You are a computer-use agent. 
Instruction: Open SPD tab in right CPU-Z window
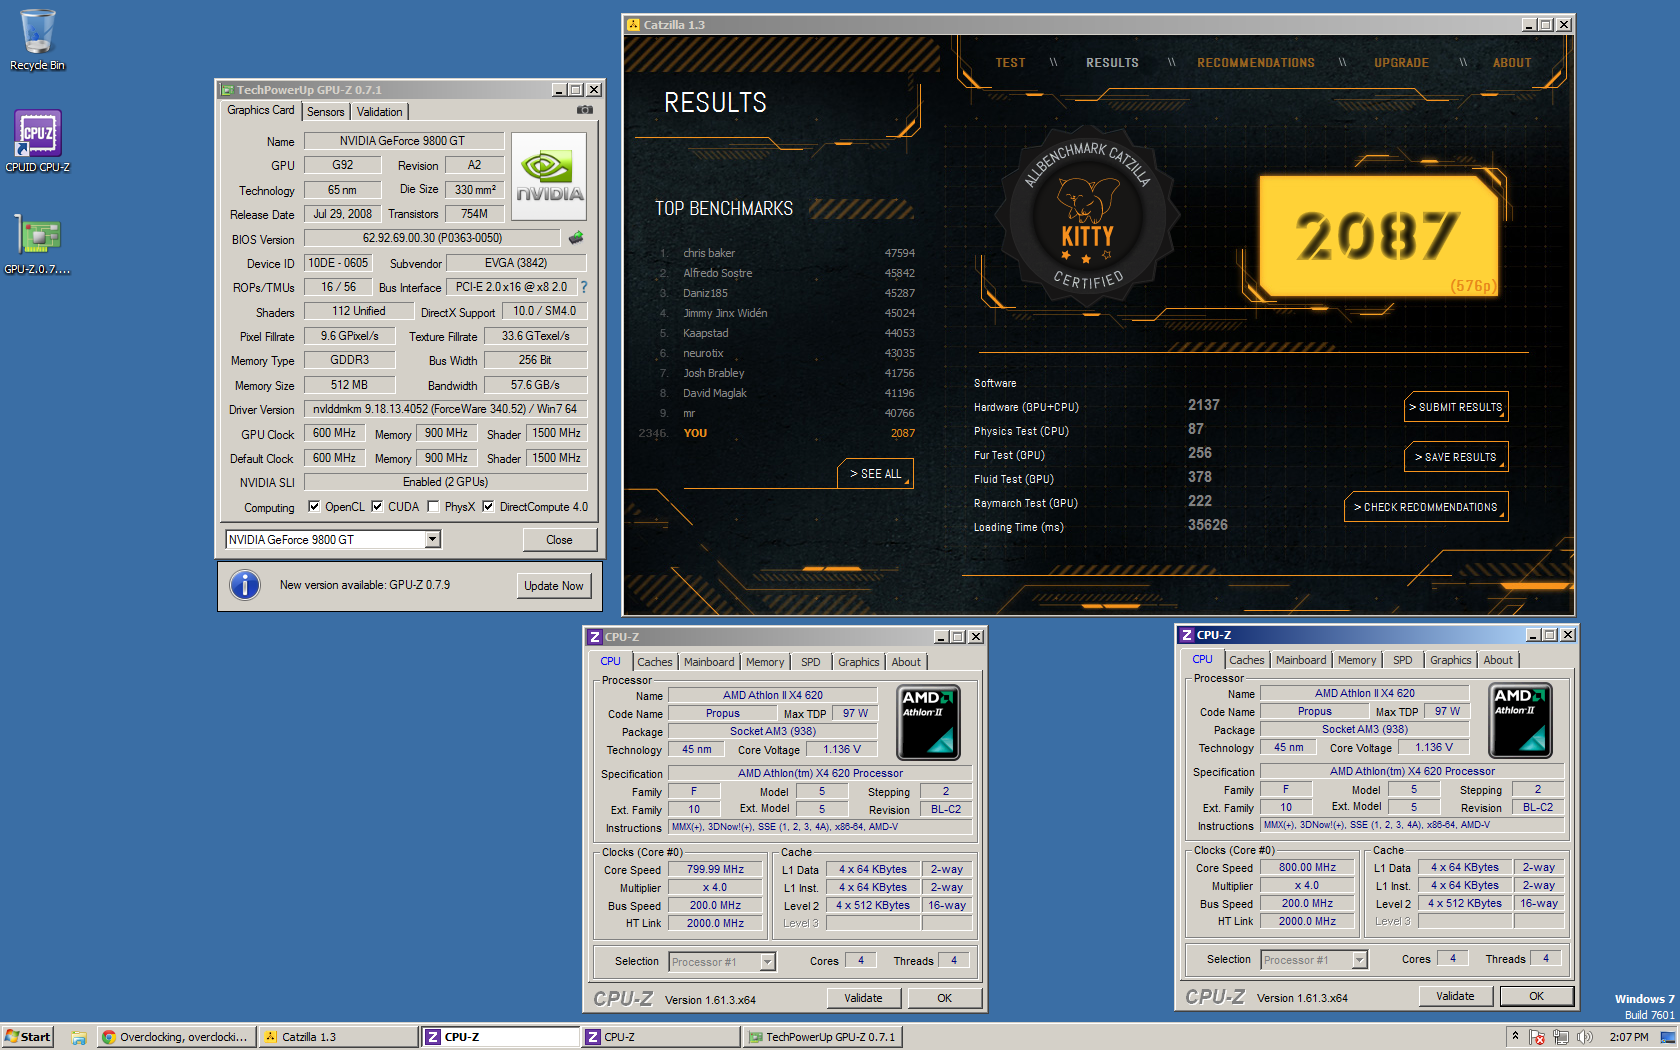[x=1403, y=660]
